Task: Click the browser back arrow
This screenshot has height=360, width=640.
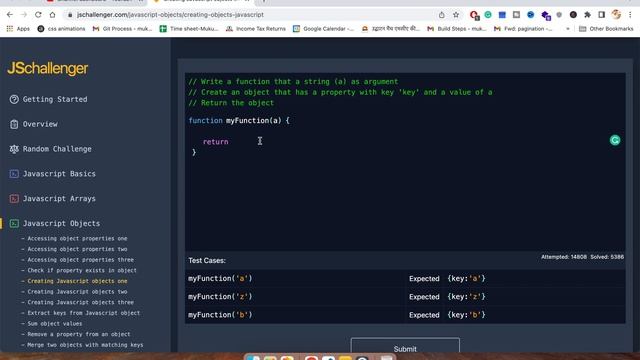Action: point(10,15)
